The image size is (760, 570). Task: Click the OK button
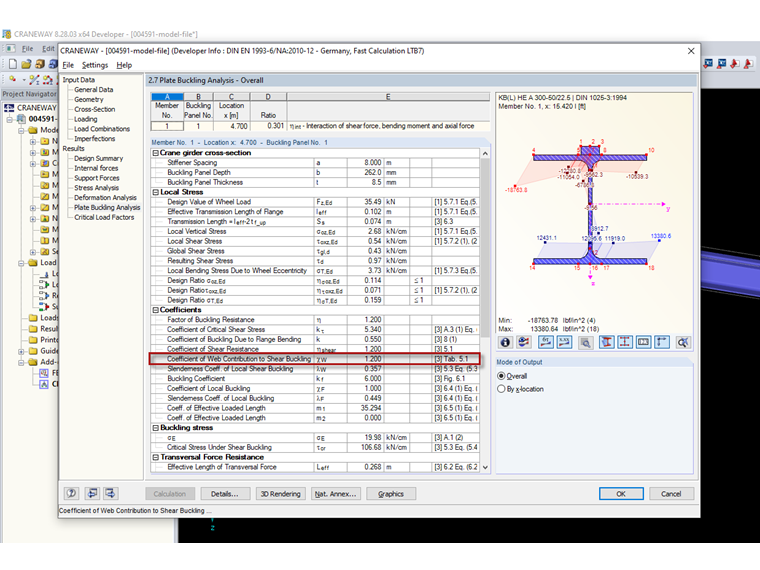[620, 493]
